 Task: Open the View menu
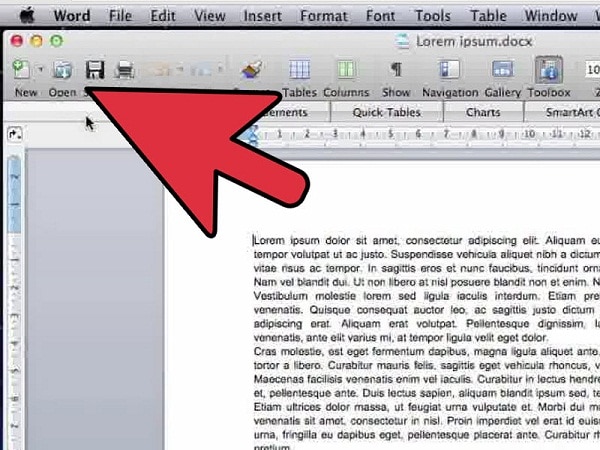coord(210,16)
